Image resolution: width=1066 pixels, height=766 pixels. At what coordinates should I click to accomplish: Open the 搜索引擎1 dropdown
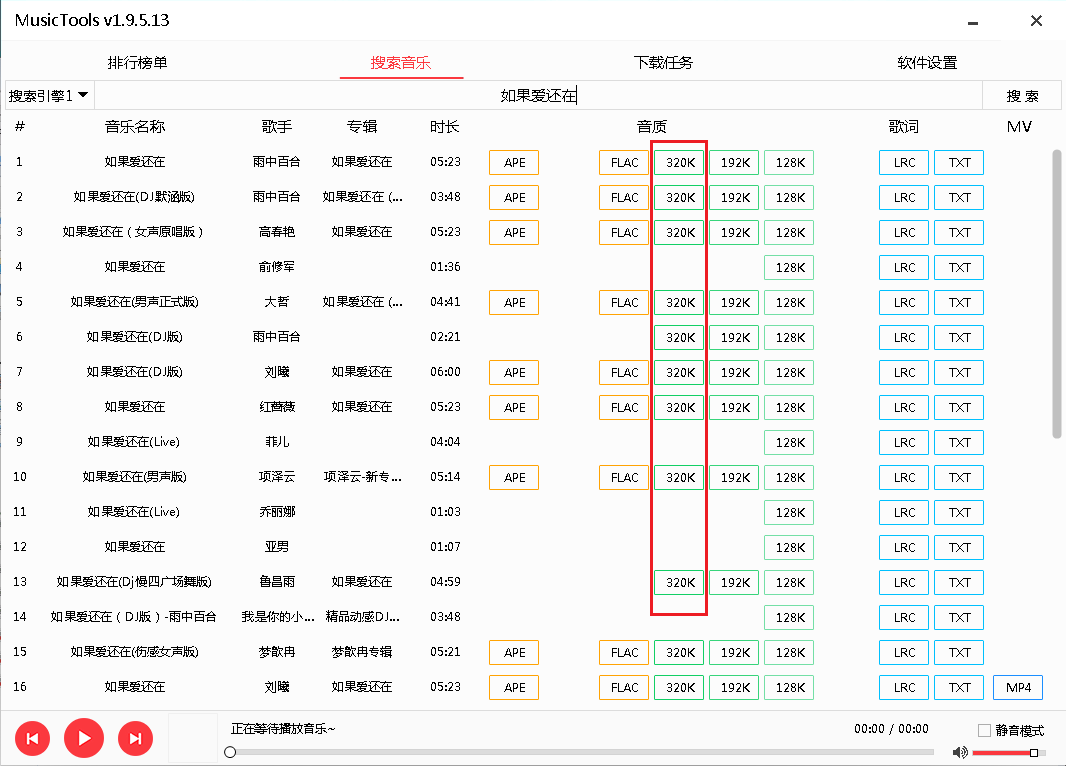pos(49,95)
